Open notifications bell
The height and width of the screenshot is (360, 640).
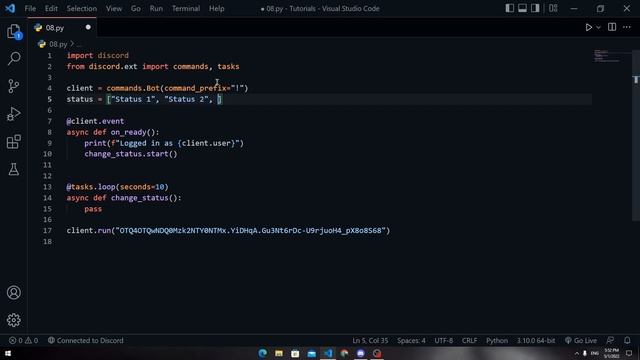(x=627, y=340)
